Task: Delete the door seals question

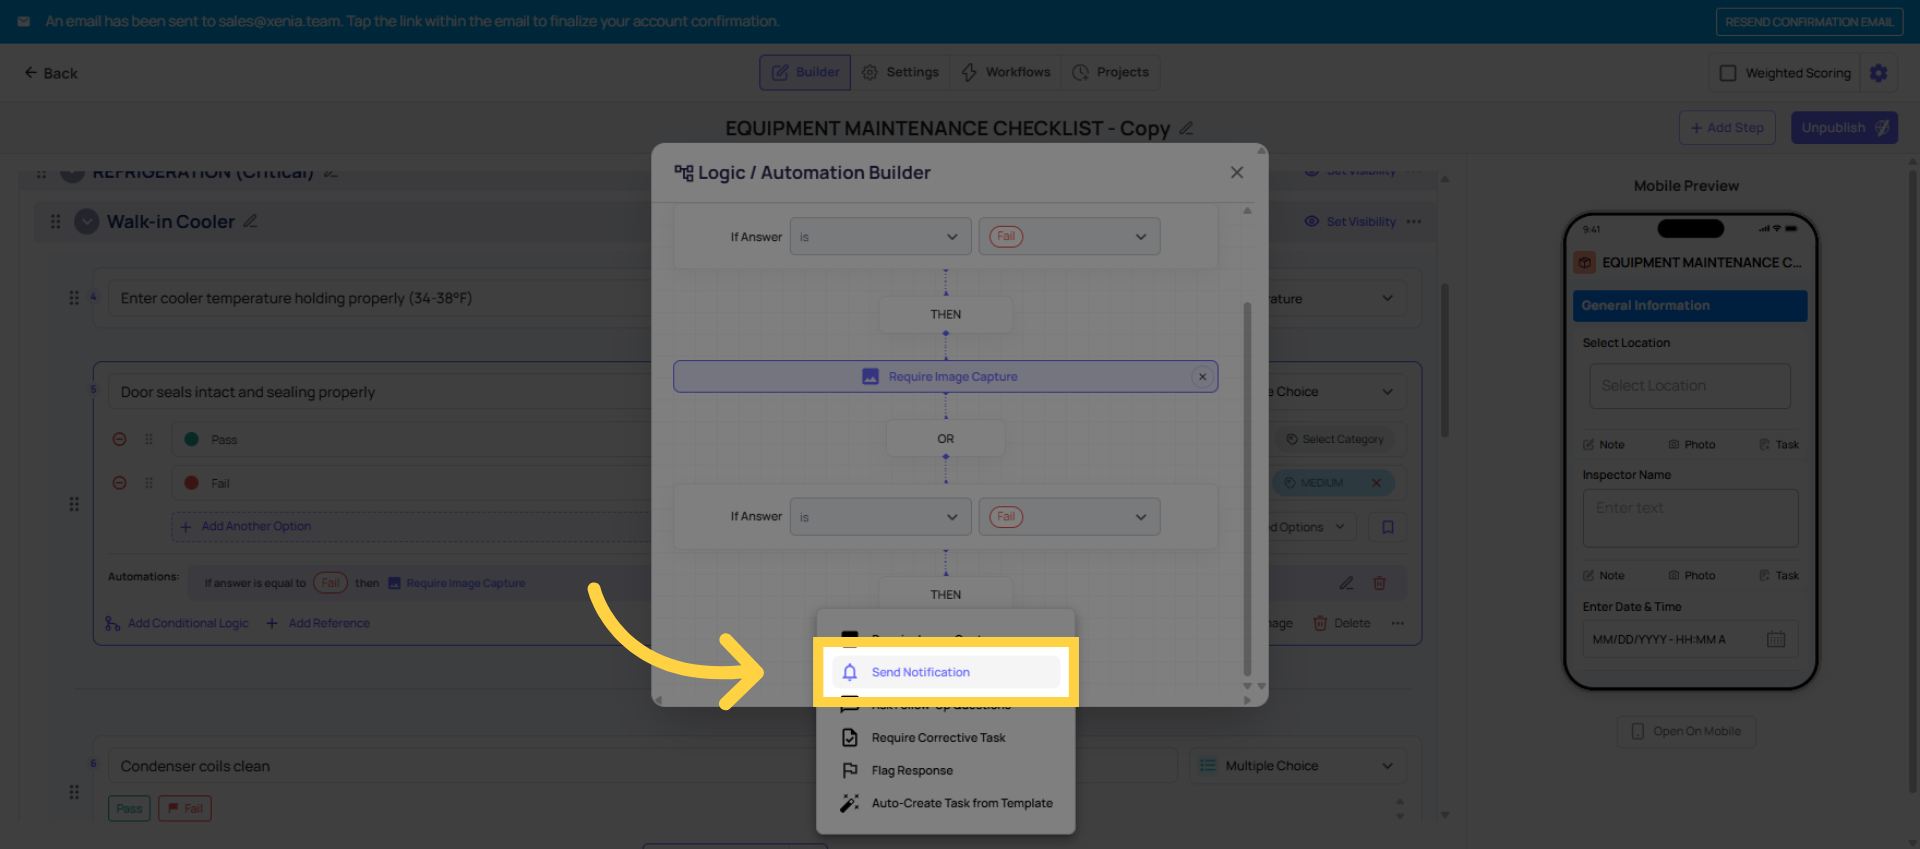Action: click(1341, 623)
